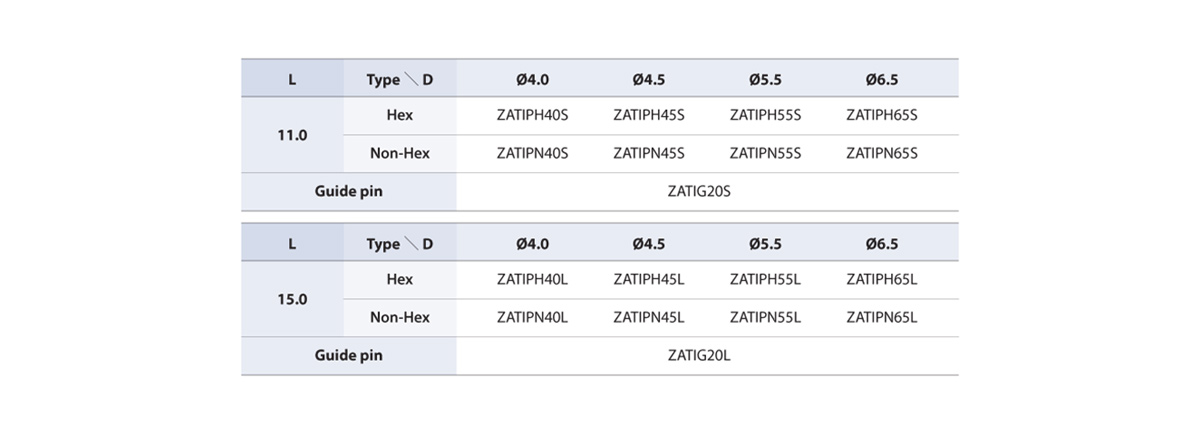Screen dimensions: 1200x425
Task: Select product code ZATIPN65S
Action: pos(882,153)
